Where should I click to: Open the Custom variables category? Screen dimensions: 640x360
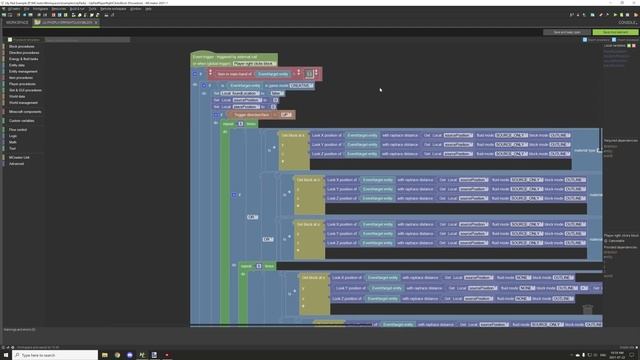tap(22, 121)
